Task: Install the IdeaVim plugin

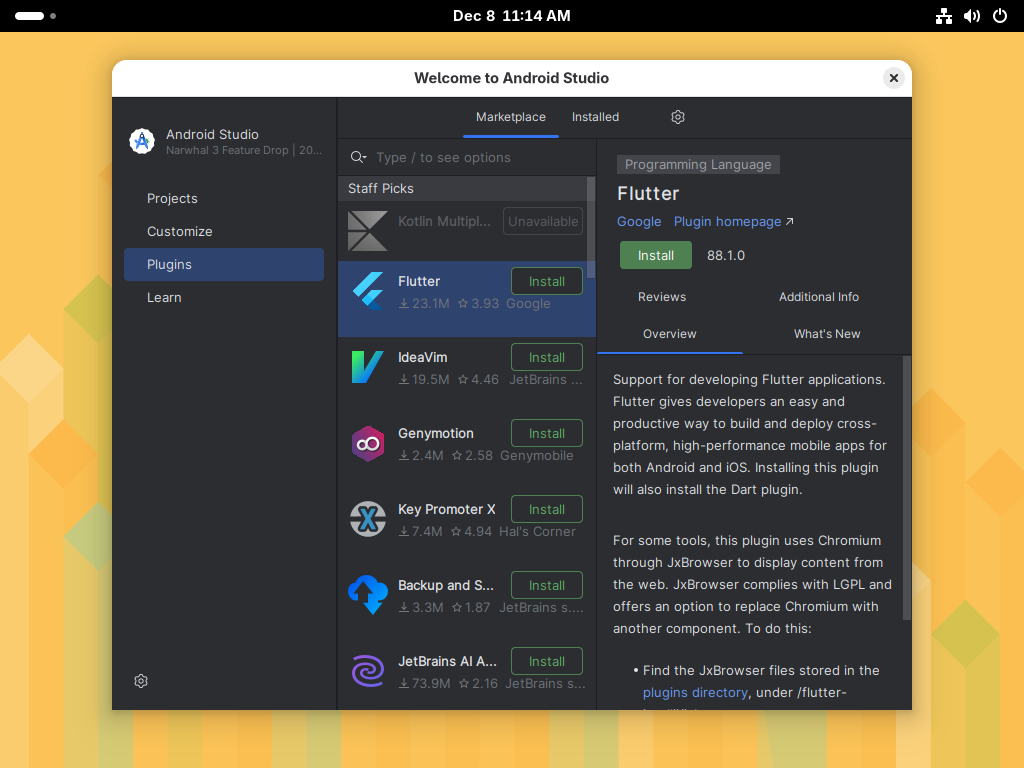Action: (x=546, y=357)
